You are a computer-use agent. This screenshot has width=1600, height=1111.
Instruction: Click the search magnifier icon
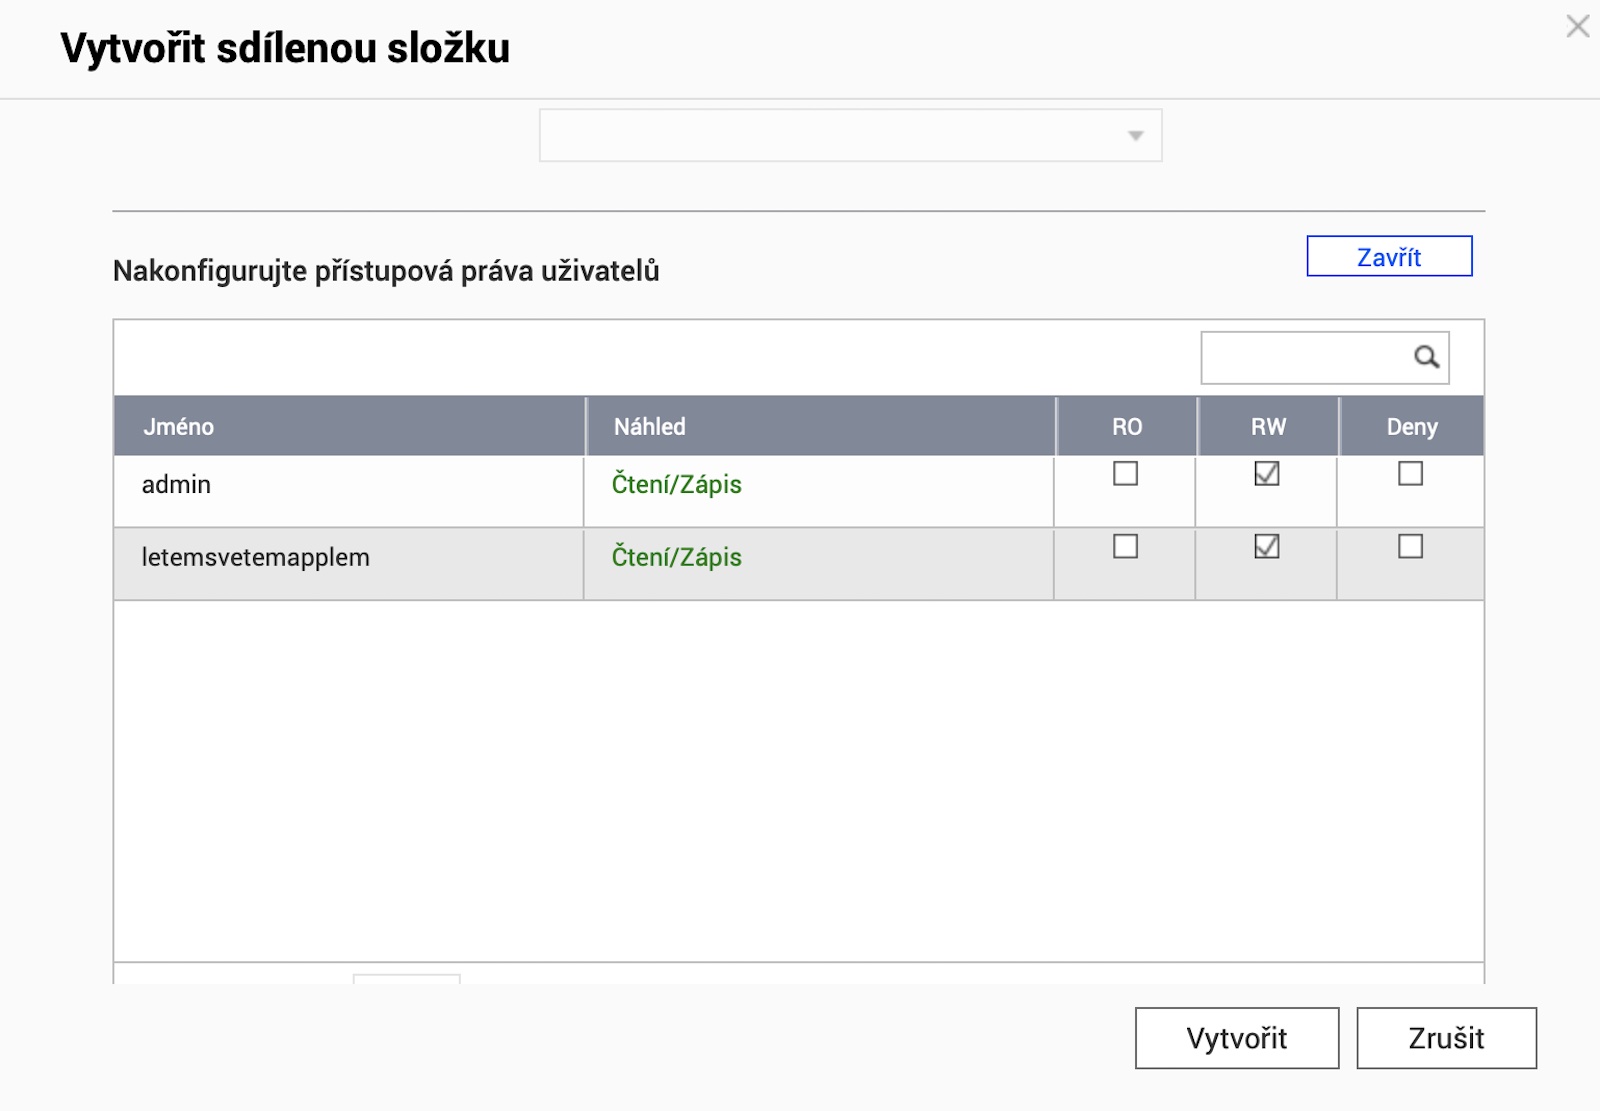coord(1426,357)
